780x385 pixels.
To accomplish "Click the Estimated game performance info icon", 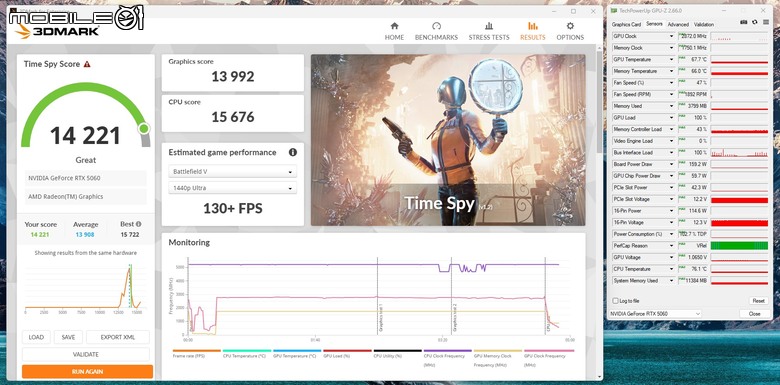I will click(292, 152).
